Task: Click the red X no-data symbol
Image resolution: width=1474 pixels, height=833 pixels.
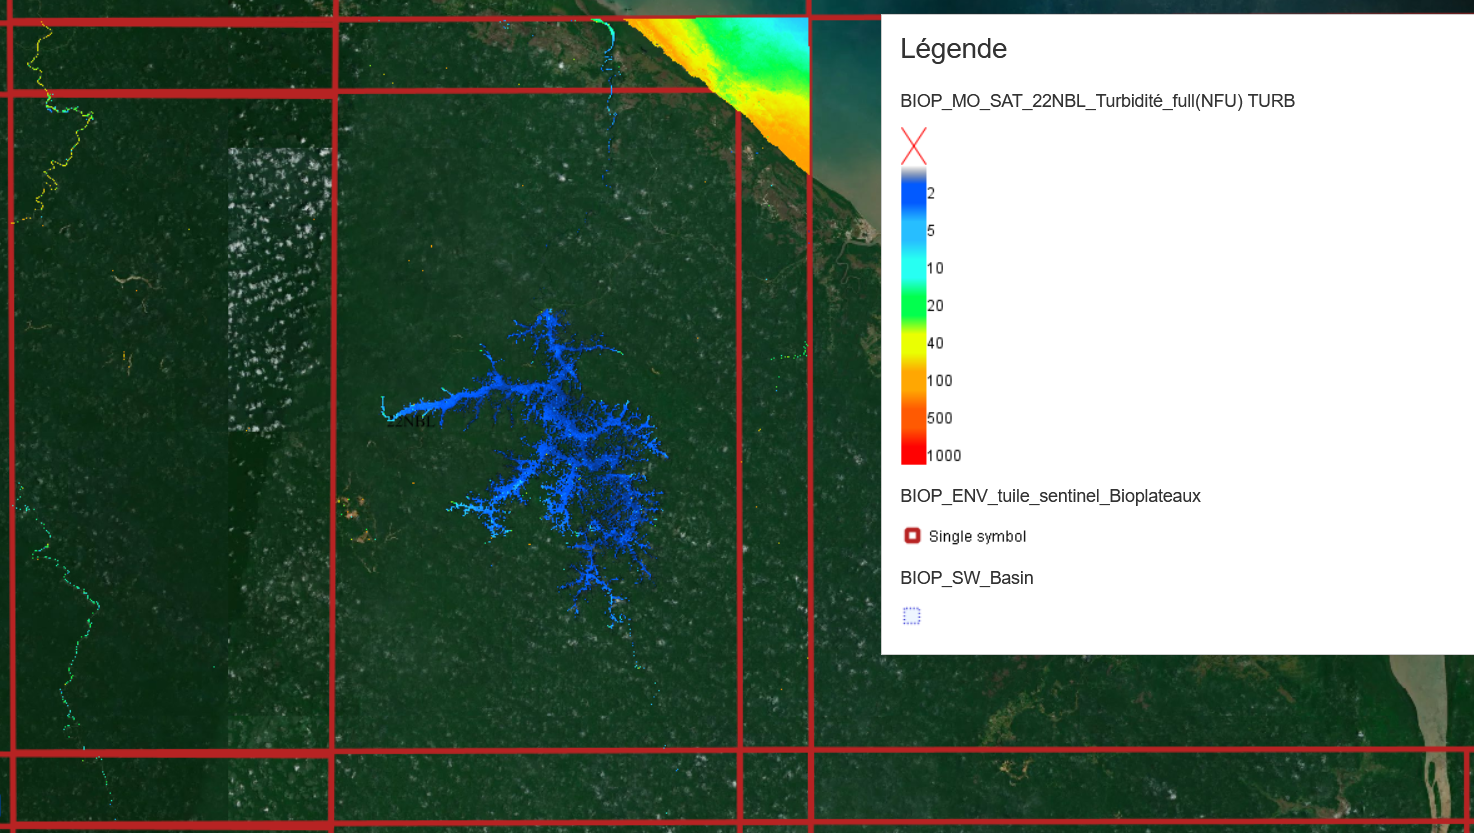Action: (913, 146)
